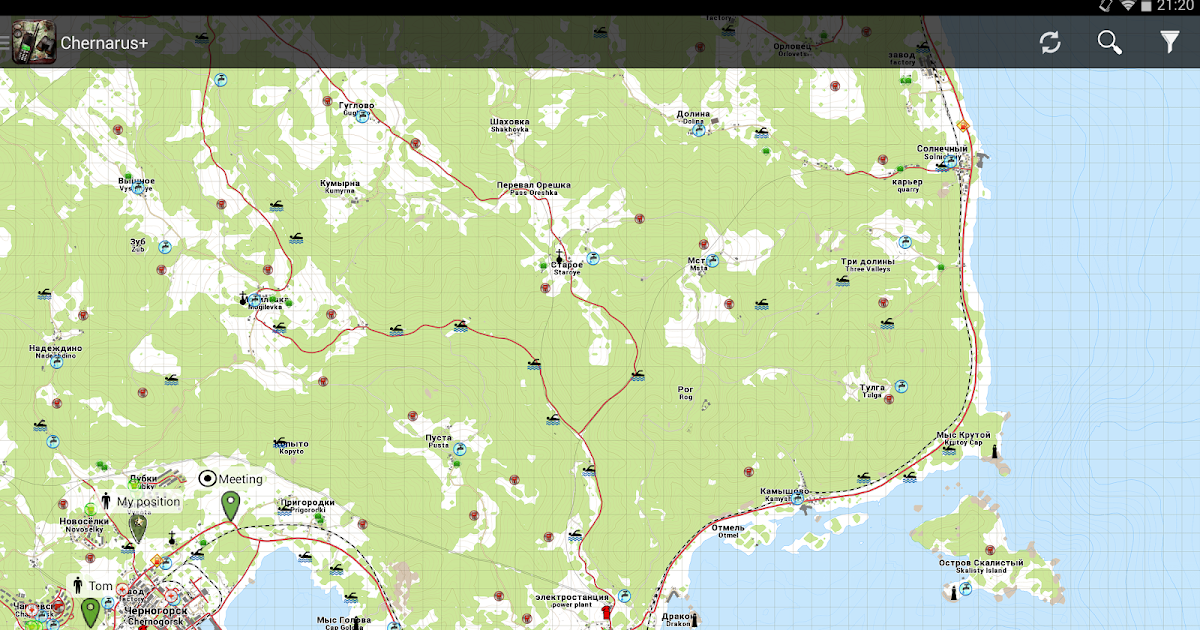This screenshot has width=1200, height=630.
Task: Tap the Meeting marker label
Action: [240, 479]
